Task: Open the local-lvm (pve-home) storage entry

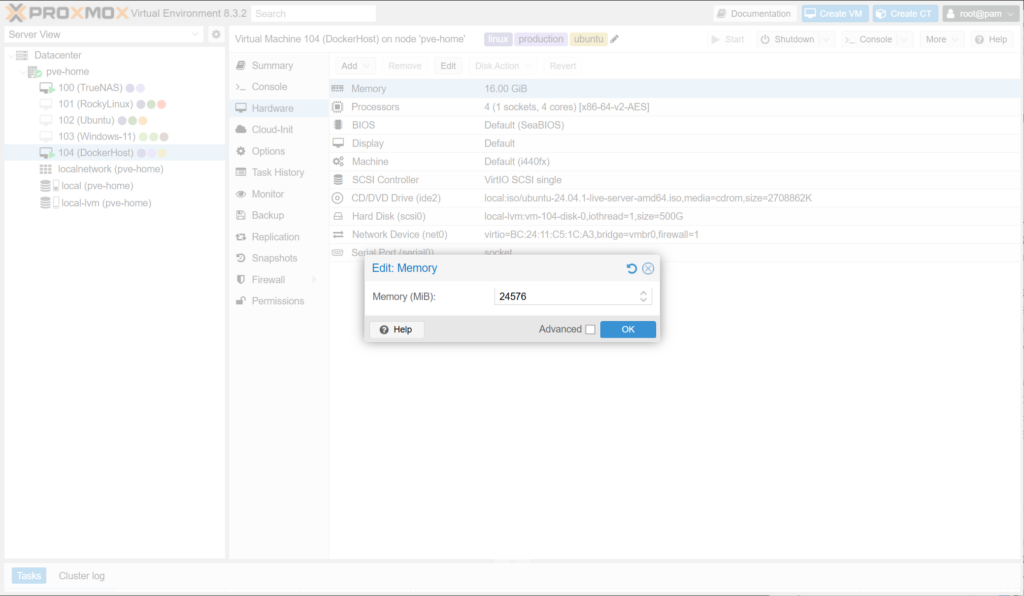Action: (106, 202)
